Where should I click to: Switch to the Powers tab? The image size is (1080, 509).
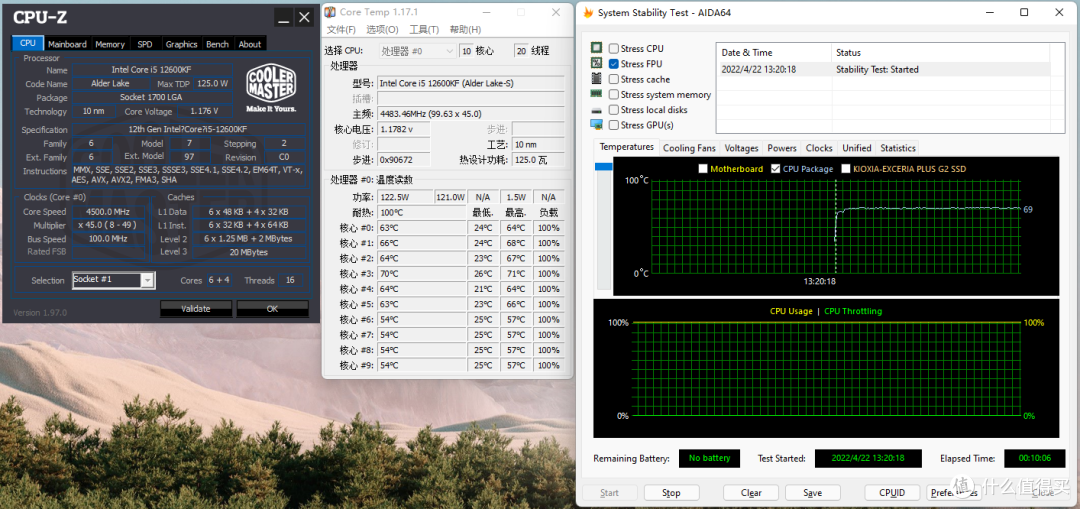(x=782, y=148)
